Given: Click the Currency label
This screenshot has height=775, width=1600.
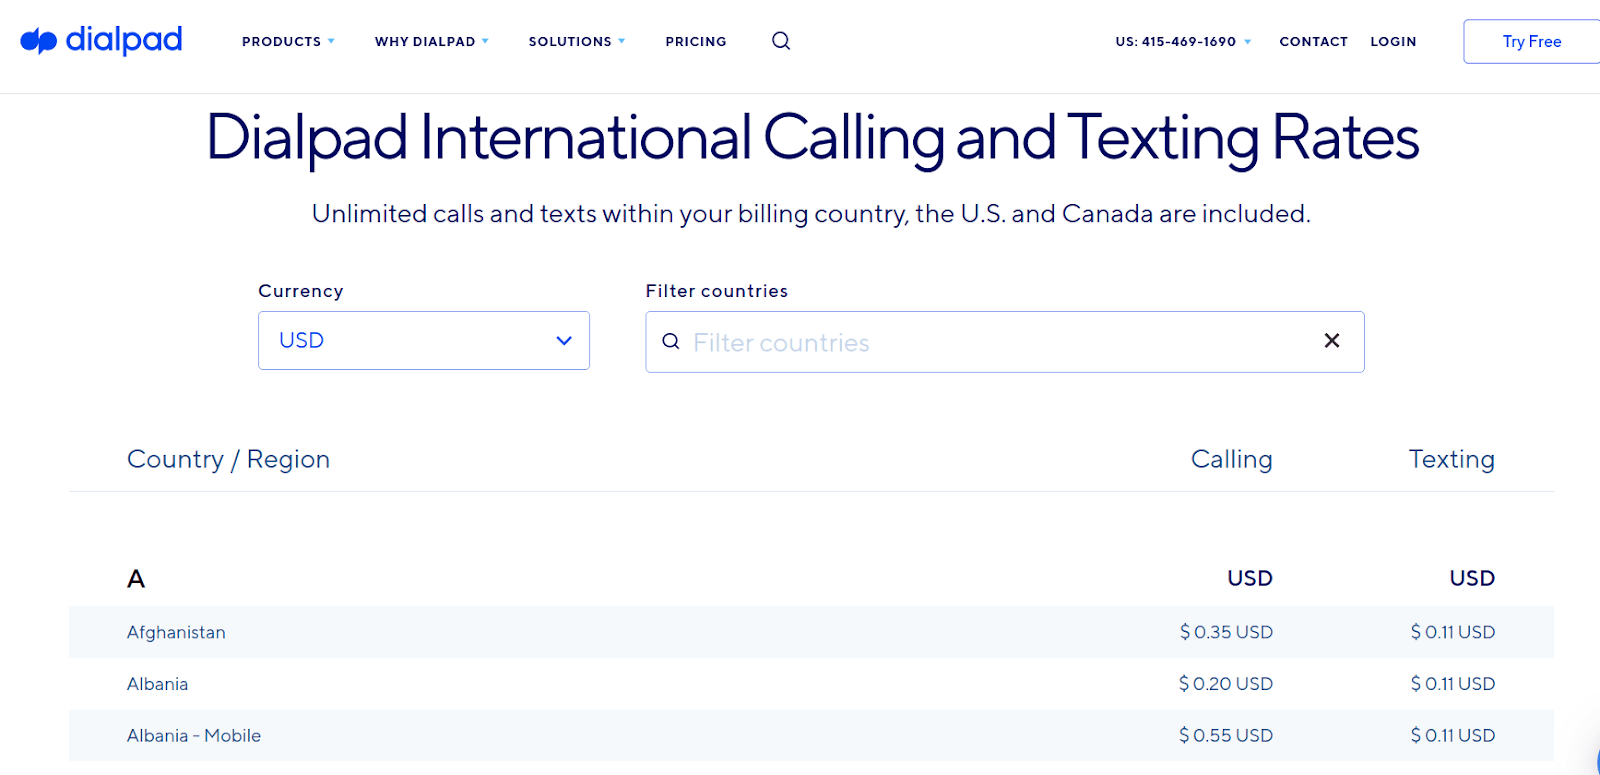Looking at the screenshot, I should click(301, 291).
